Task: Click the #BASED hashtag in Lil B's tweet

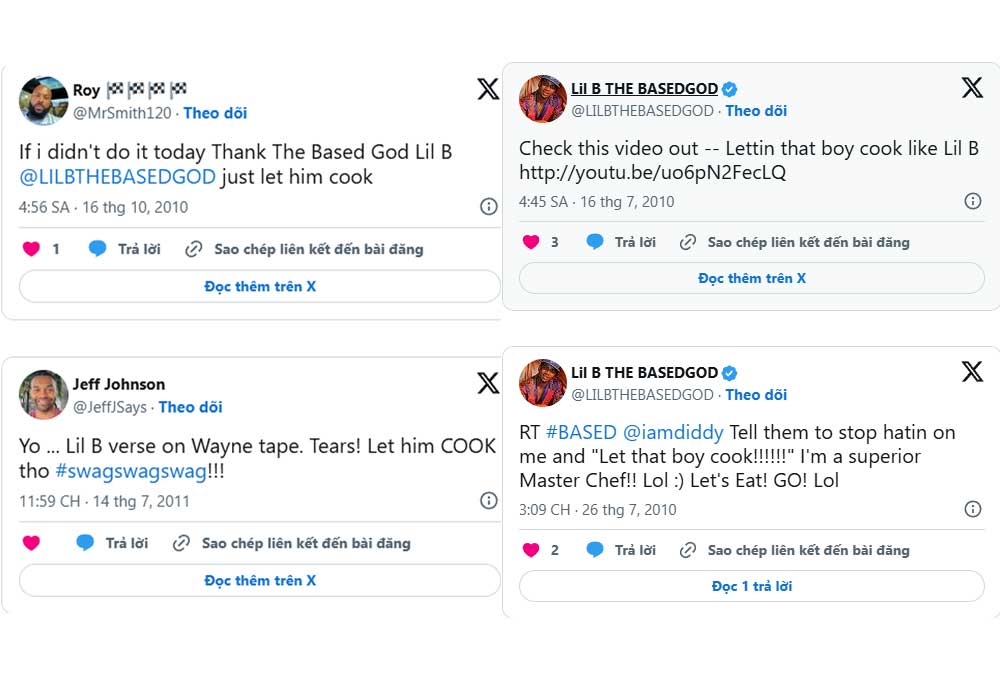Action: coord(581,432)
